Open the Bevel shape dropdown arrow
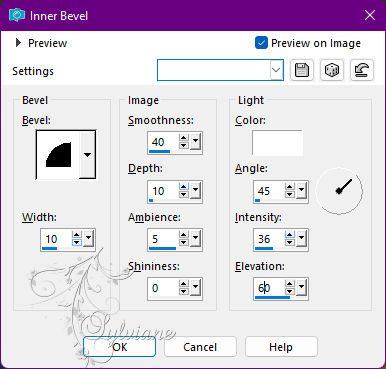This screenshot has width=386, height=369. click(x=88, y=155)
